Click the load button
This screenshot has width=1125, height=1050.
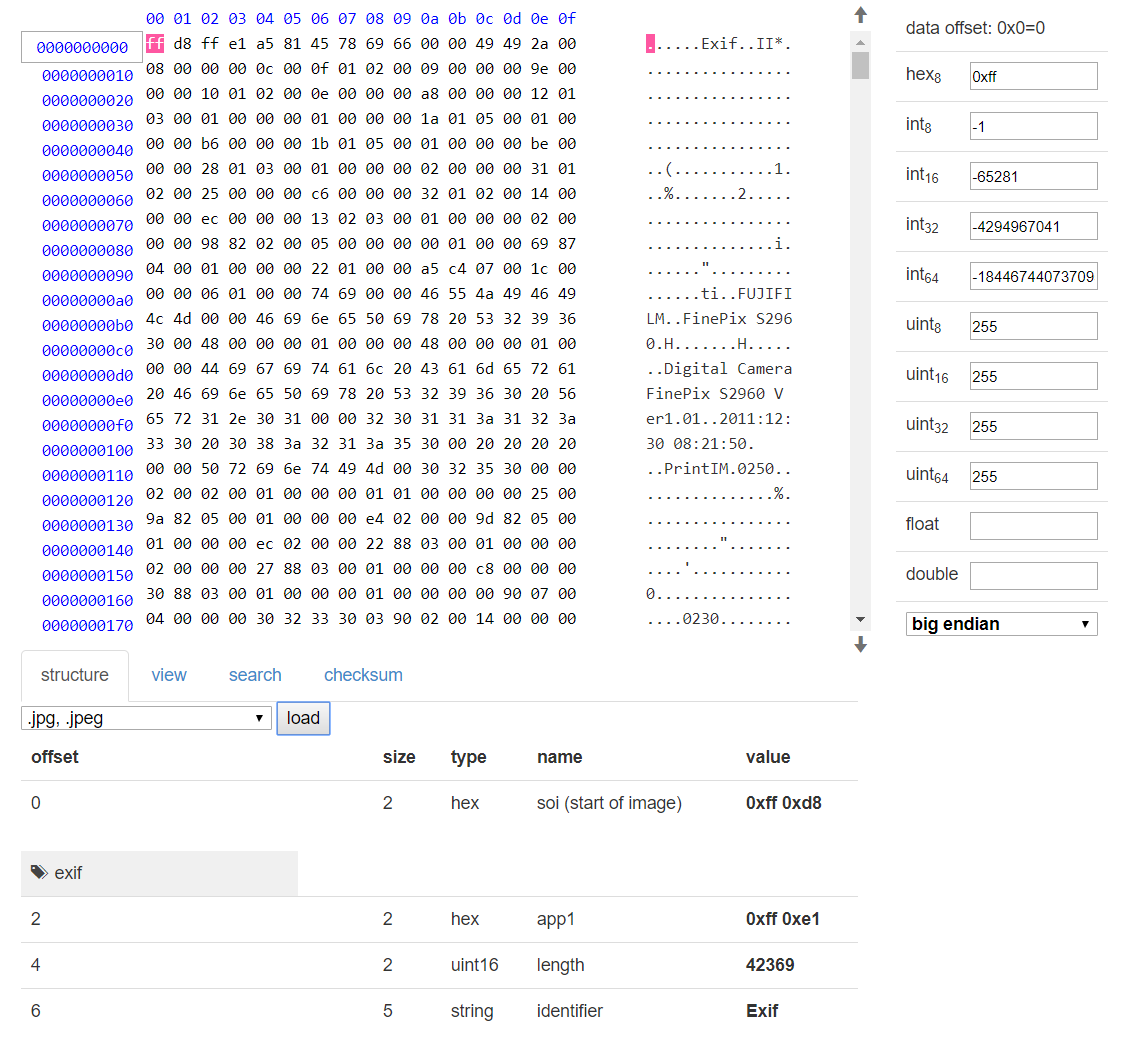pos(303,718)
